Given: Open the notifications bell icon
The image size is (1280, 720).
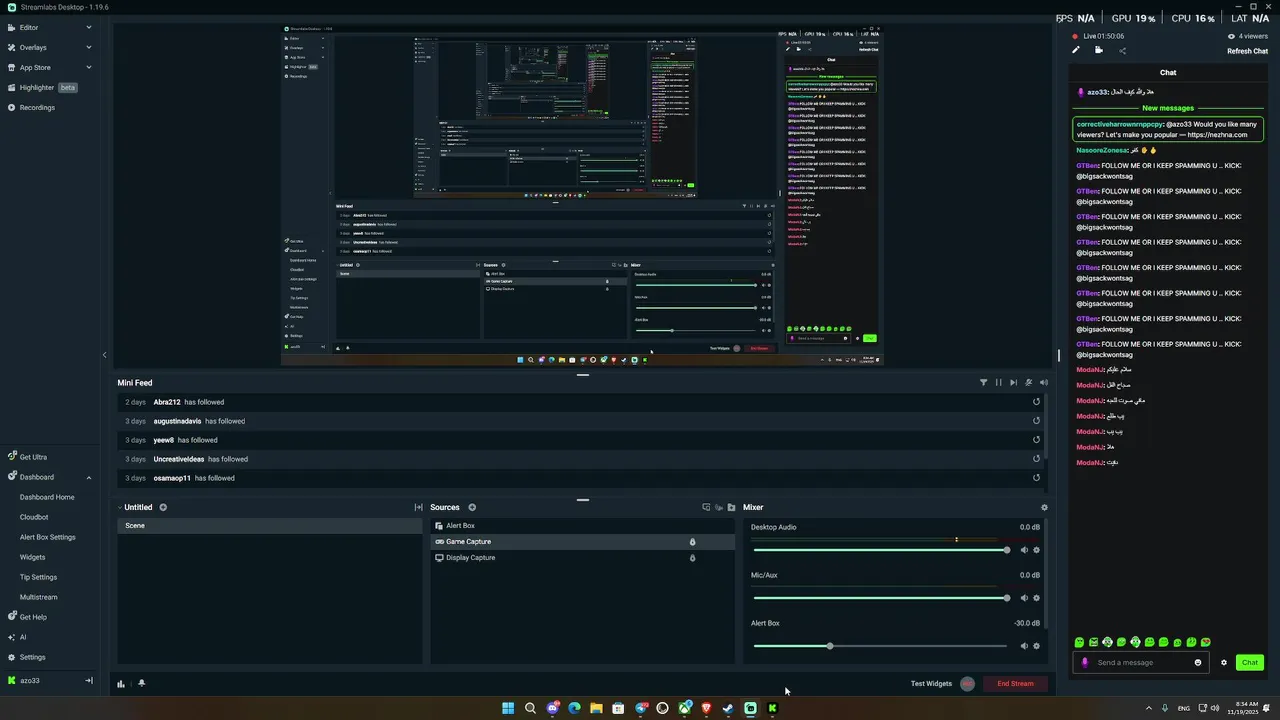Looking at the screenshot, I should point(141,684).
